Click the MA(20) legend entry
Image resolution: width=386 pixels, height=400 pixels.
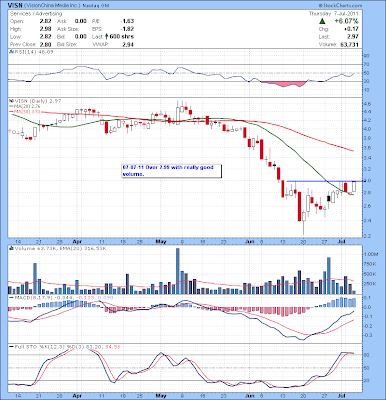[x=25, y=106]
